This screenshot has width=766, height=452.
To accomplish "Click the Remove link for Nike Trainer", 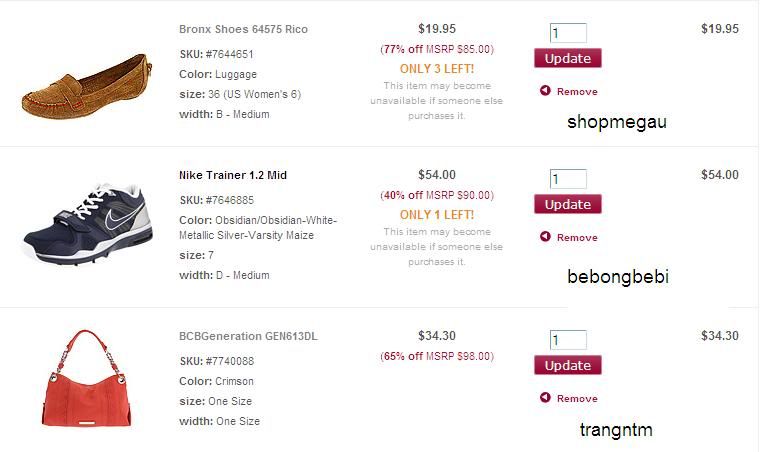I will pos(577,237).
